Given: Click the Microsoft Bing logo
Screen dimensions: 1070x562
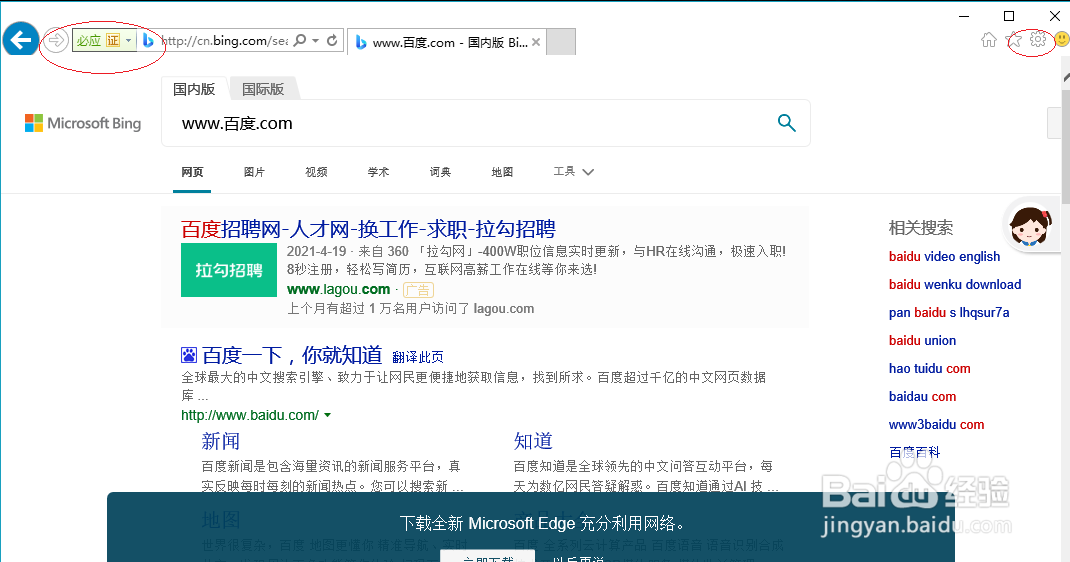Looking at the screenshot, I should tap(83, 123).
